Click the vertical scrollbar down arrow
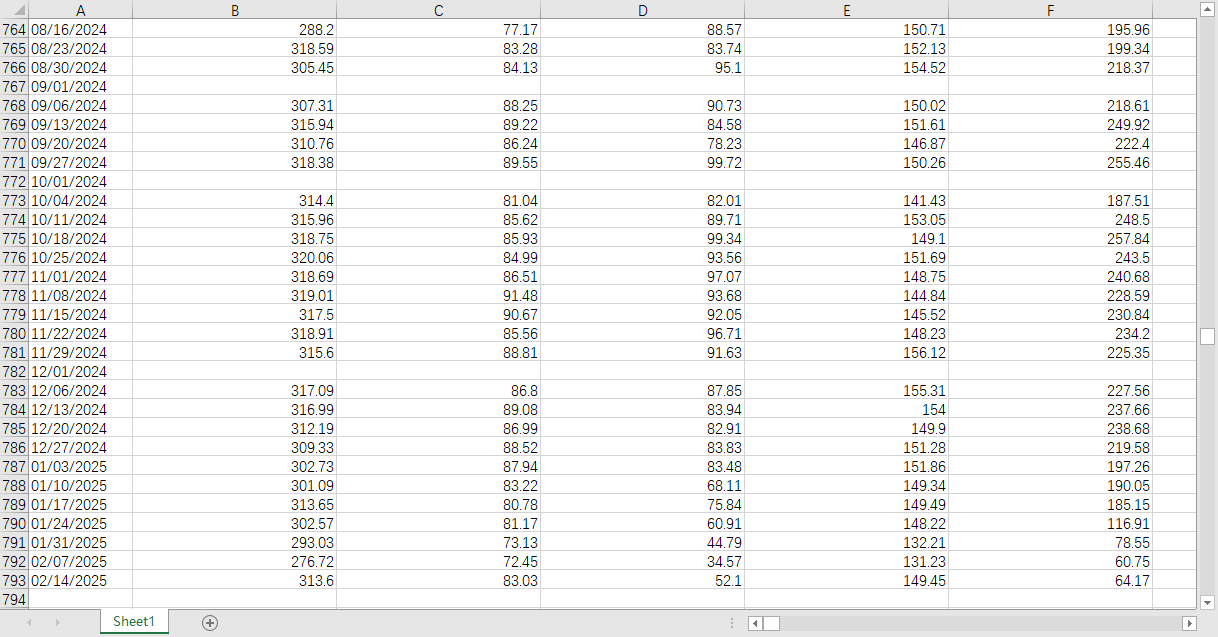 [x=1207, y=602]
